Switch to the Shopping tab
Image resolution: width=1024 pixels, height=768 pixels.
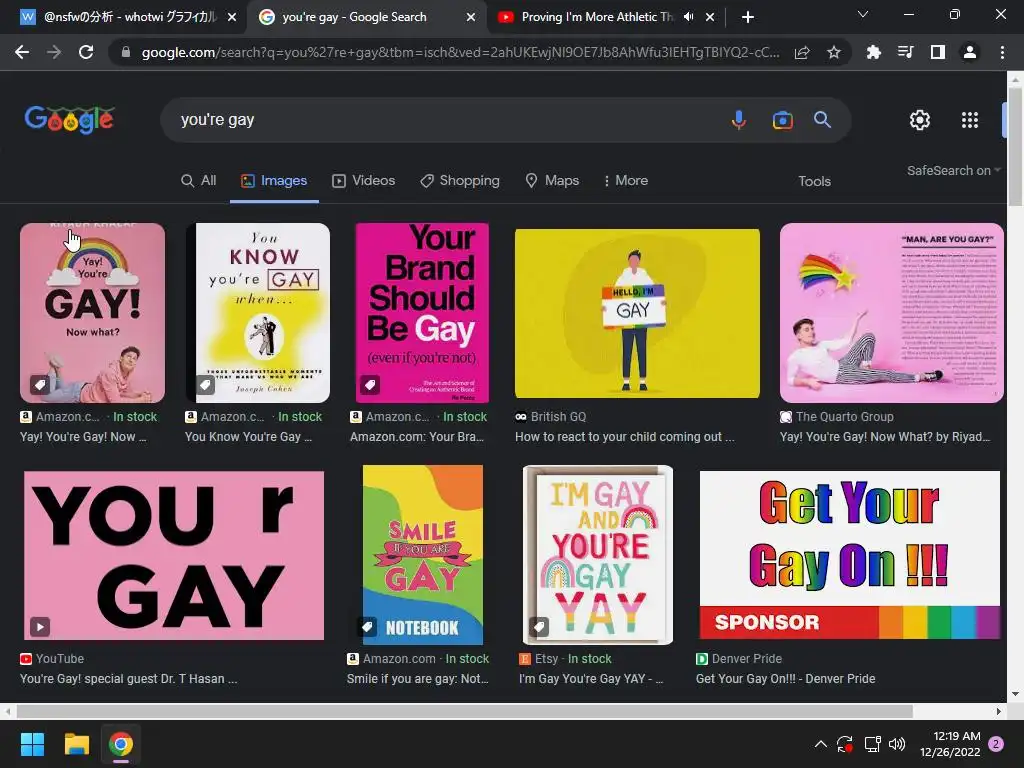460,181
